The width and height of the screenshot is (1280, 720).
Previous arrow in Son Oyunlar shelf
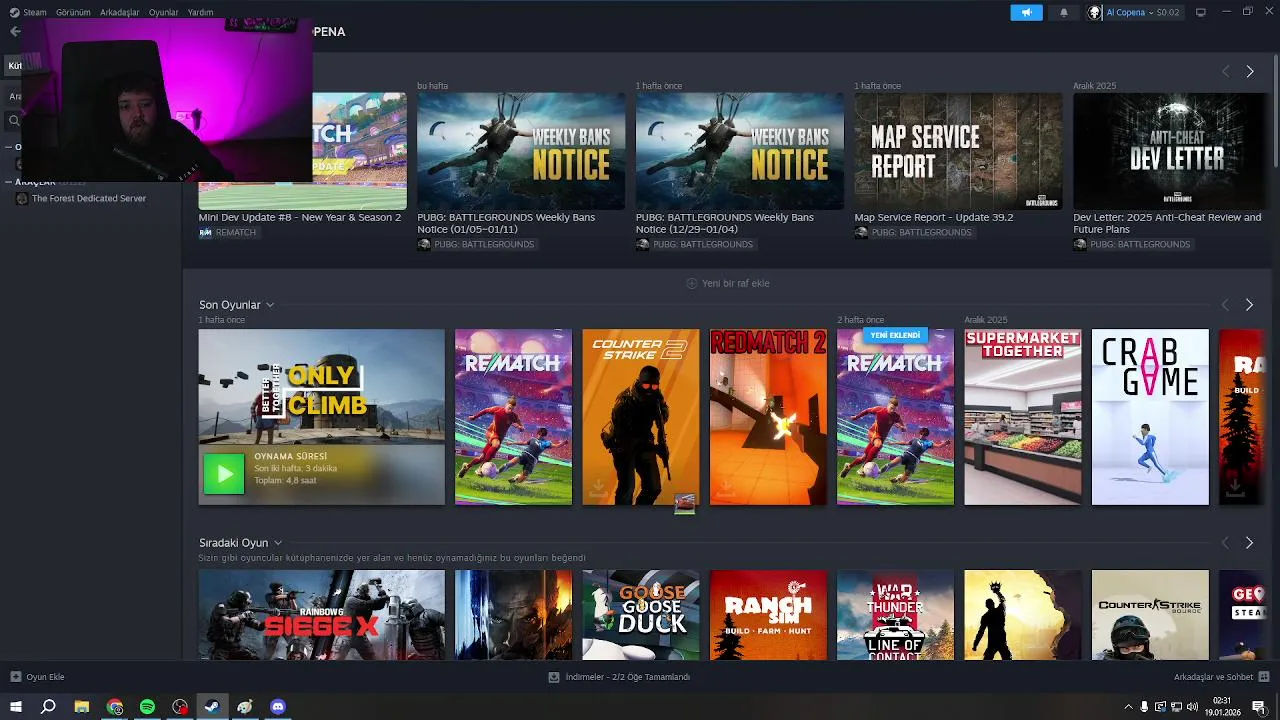pyautogui.click(x=1225, y=304)
